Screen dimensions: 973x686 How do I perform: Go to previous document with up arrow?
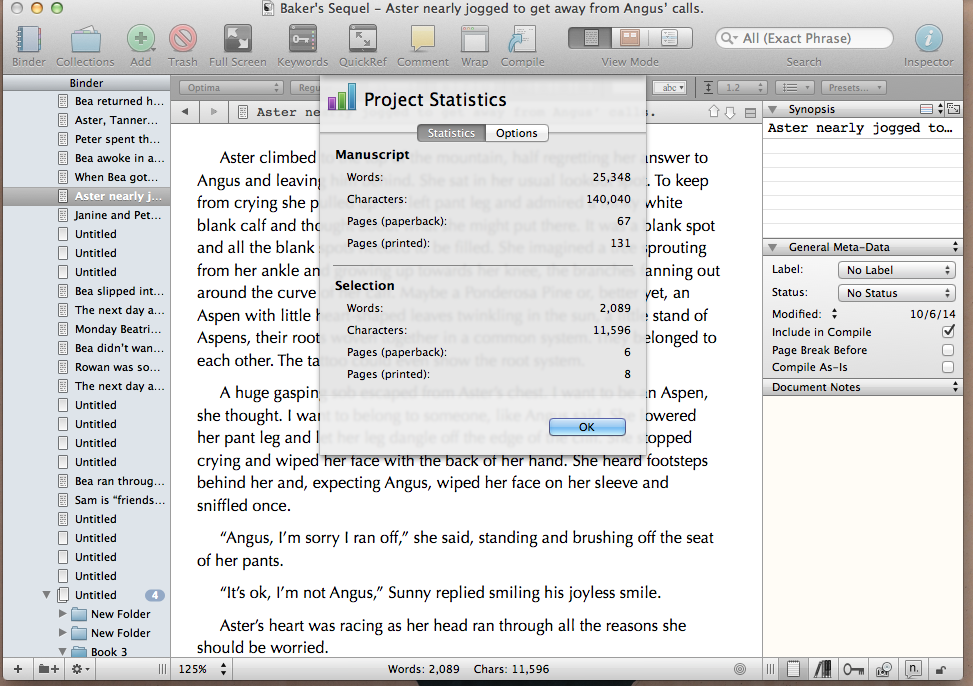pyautogui.click(x=714, y=112)
